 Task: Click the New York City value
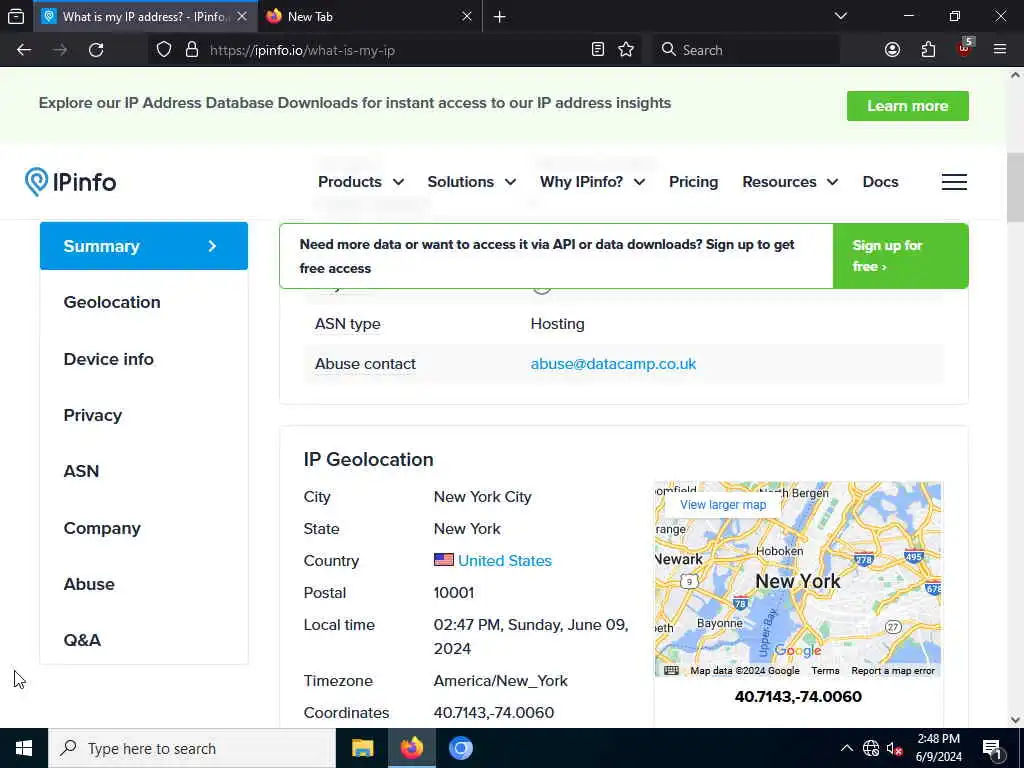pos(483,496)
